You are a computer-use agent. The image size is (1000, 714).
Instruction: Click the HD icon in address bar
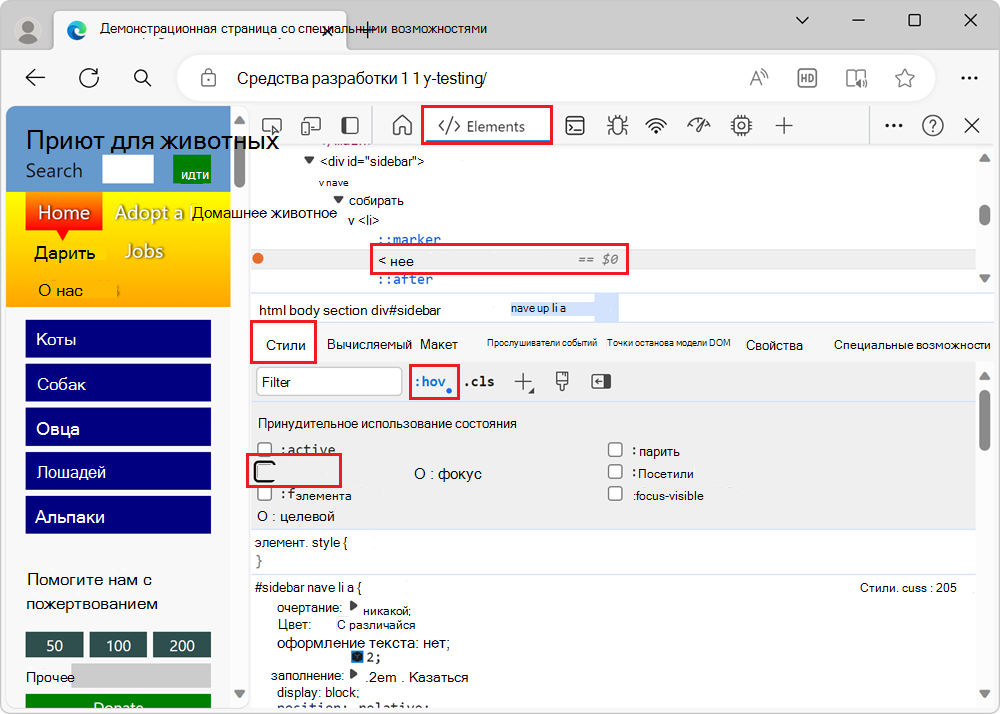tap(807, 78)
